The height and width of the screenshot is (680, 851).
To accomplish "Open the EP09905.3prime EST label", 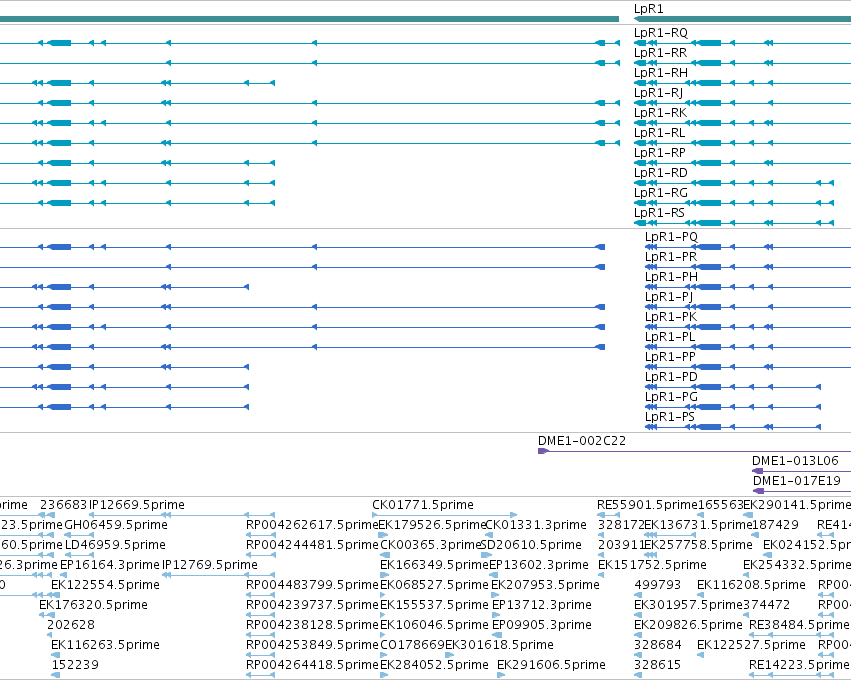I will 542,626.
